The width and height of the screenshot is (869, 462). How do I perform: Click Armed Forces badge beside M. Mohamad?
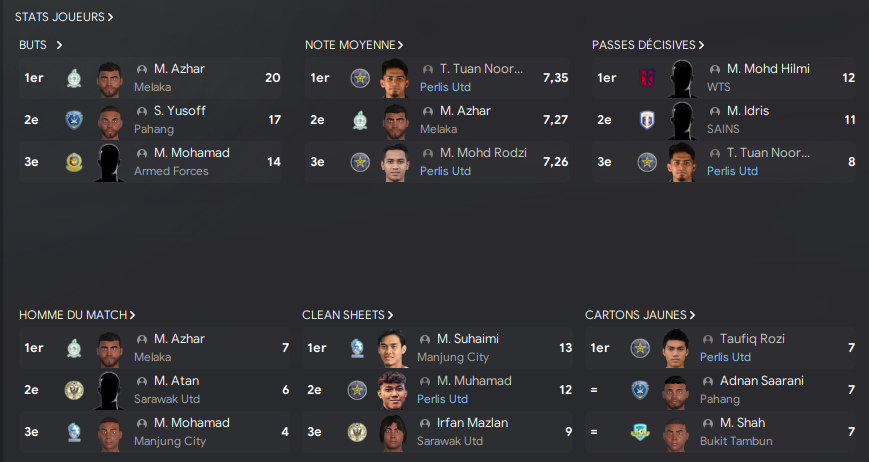pos(74,162)
